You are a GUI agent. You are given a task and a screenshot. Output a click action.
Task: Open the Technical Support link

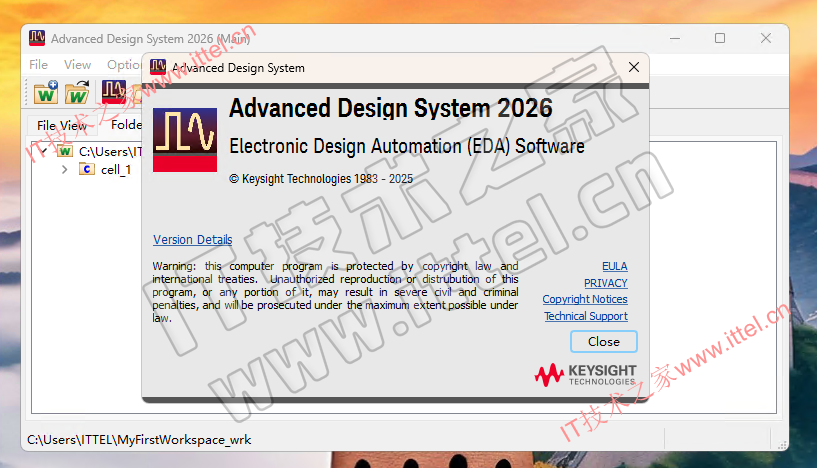pyautogui.click(x=586, y=316)
